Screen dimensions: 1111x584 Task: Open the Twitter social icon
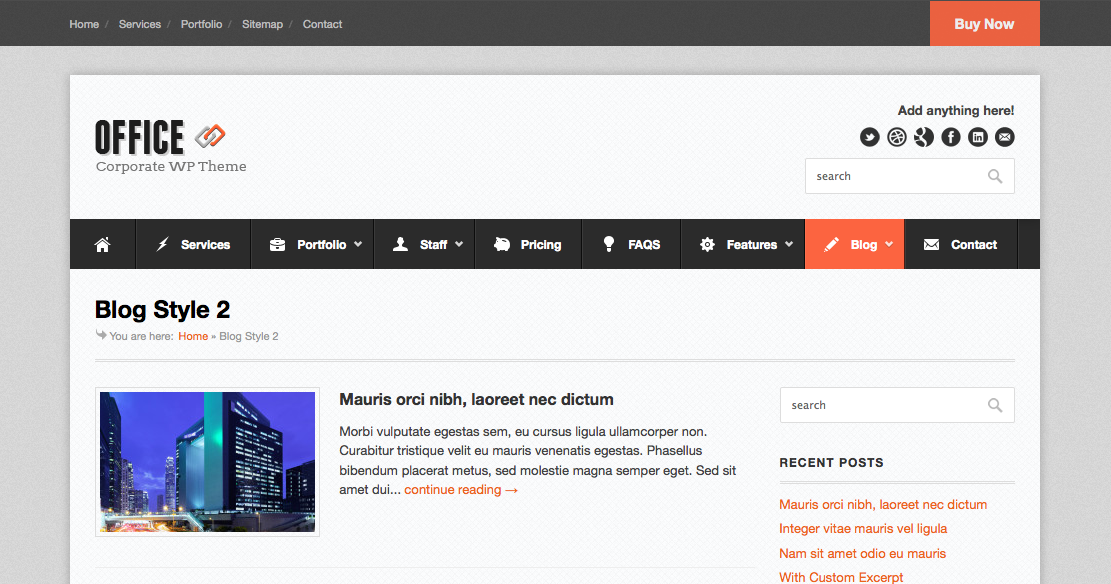pos(869,137)
